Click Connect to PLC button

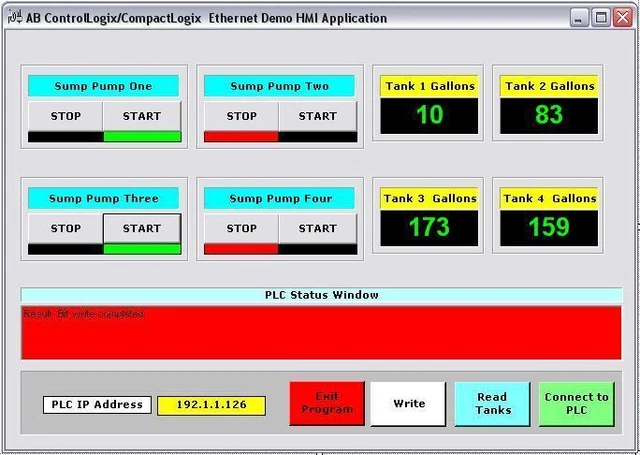(576, 404)
